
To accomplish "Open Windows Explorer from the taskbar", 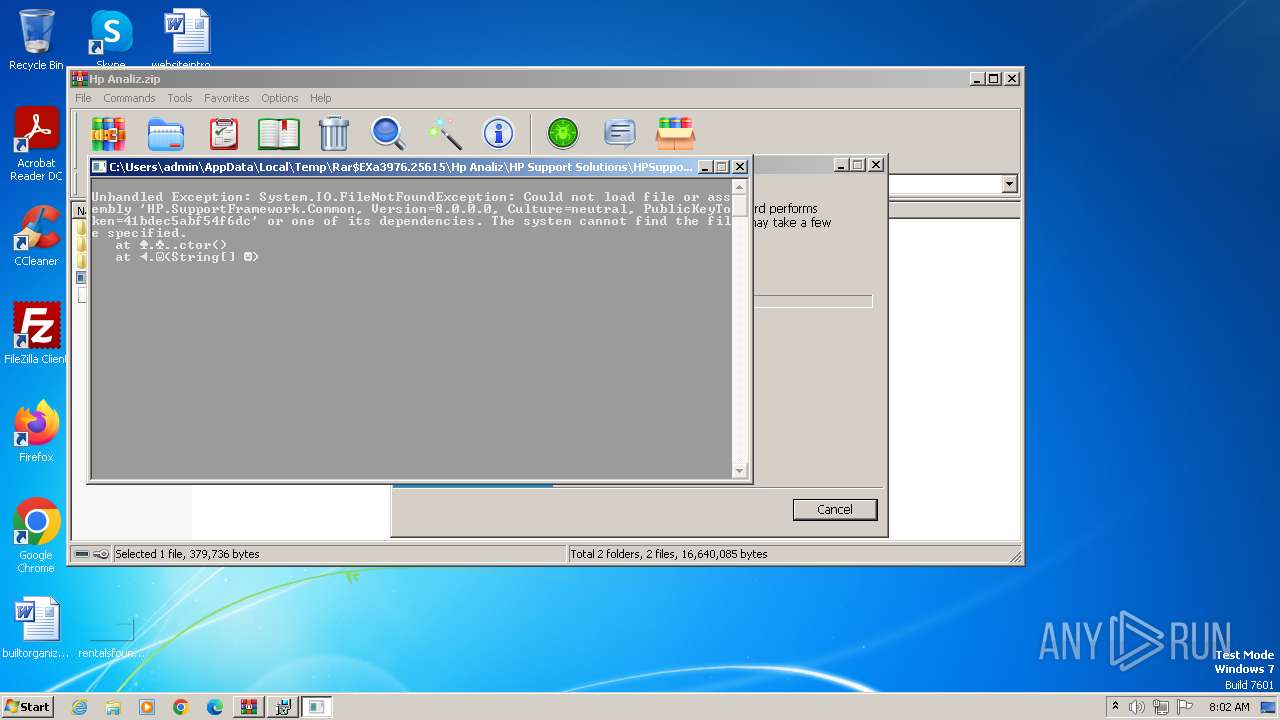I will click(113, 707).
